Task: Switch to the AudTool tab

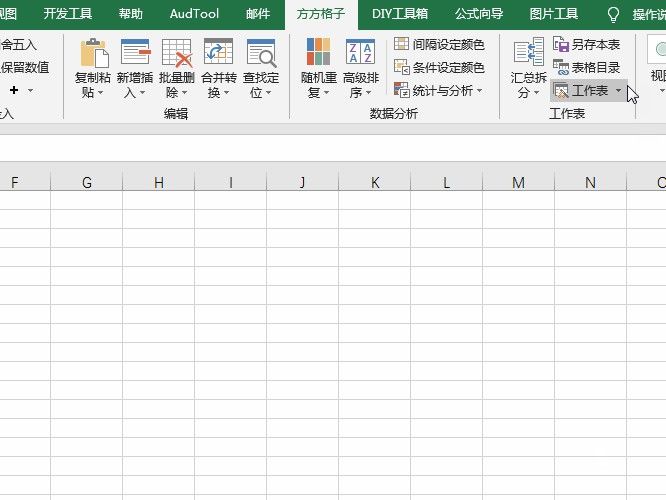Action: pyautogui.click(x=194, y=14)
